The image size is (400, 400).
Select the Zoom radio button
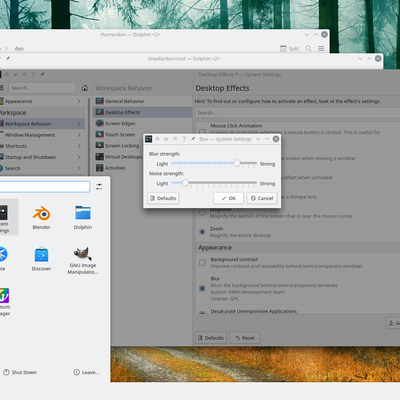202,232
